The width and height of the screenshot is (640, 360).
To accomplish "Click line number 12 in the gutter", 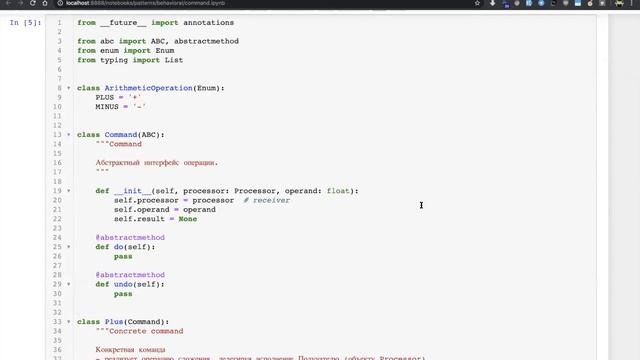I will pyautogui.click(x=57, y=125).
